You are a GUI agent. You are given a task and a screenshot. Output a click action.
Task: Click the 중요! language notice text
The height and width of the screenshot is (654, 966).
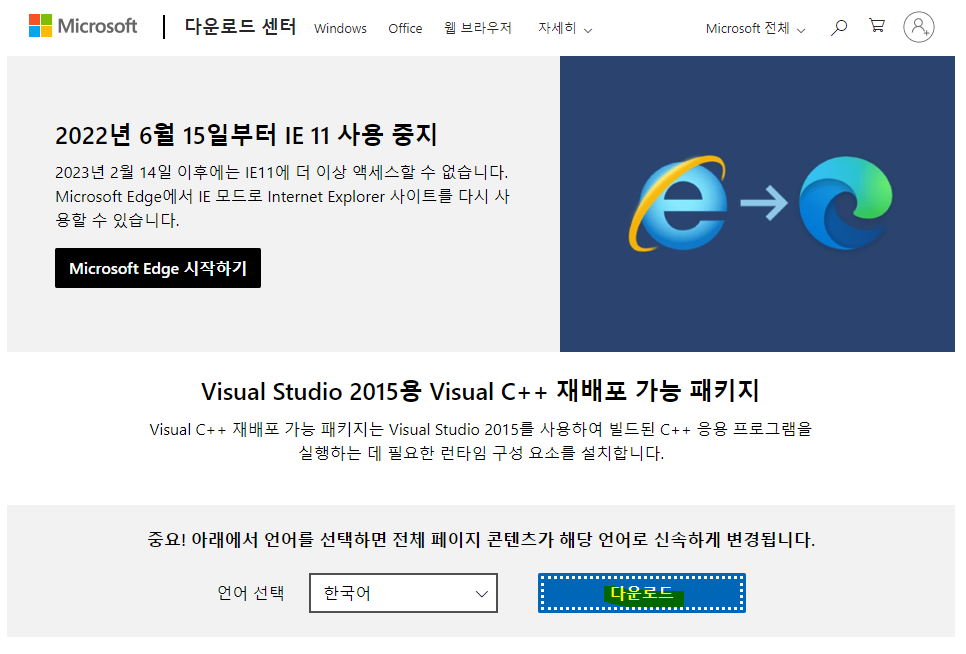click(481, 539)
